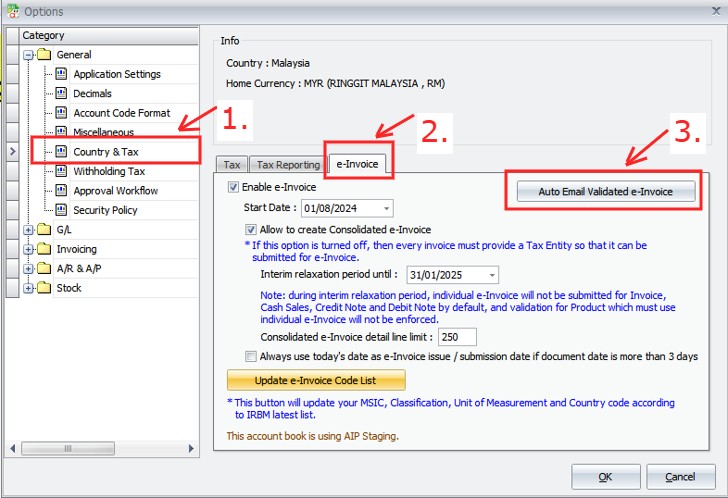Expand the G/L tree node
This screenshot has height=498, width=728.
pos(29,230)
